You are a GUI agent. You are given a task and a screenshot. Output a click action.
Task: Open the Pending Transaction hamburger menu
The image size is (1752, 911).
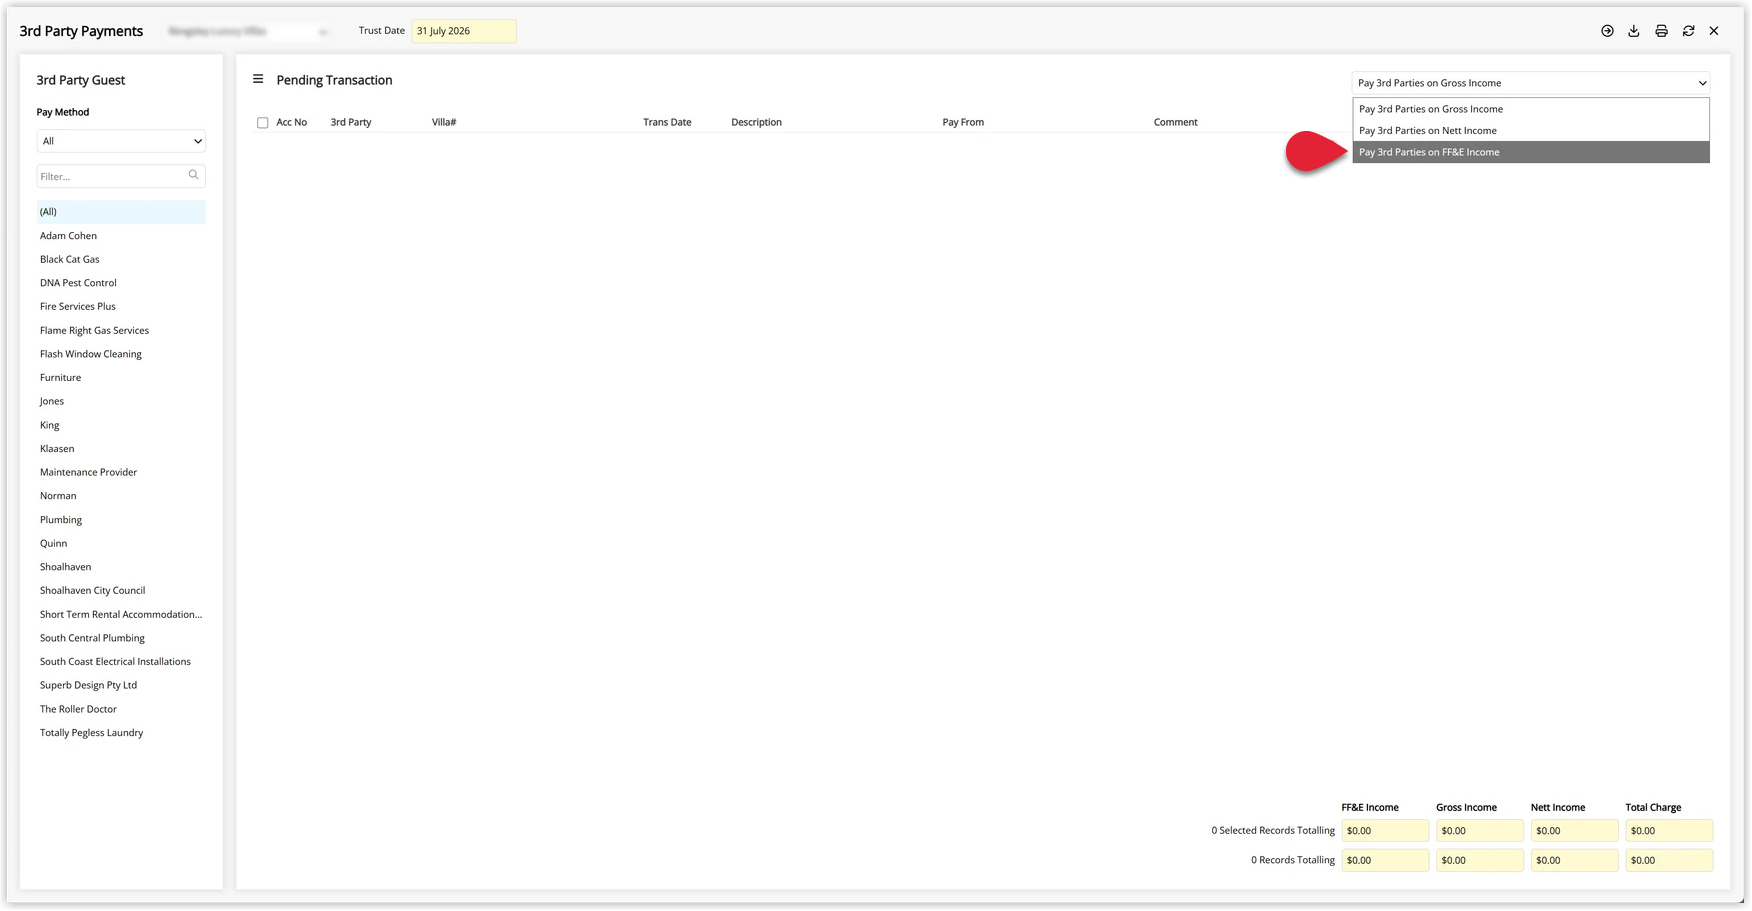(x=258, y=79)
